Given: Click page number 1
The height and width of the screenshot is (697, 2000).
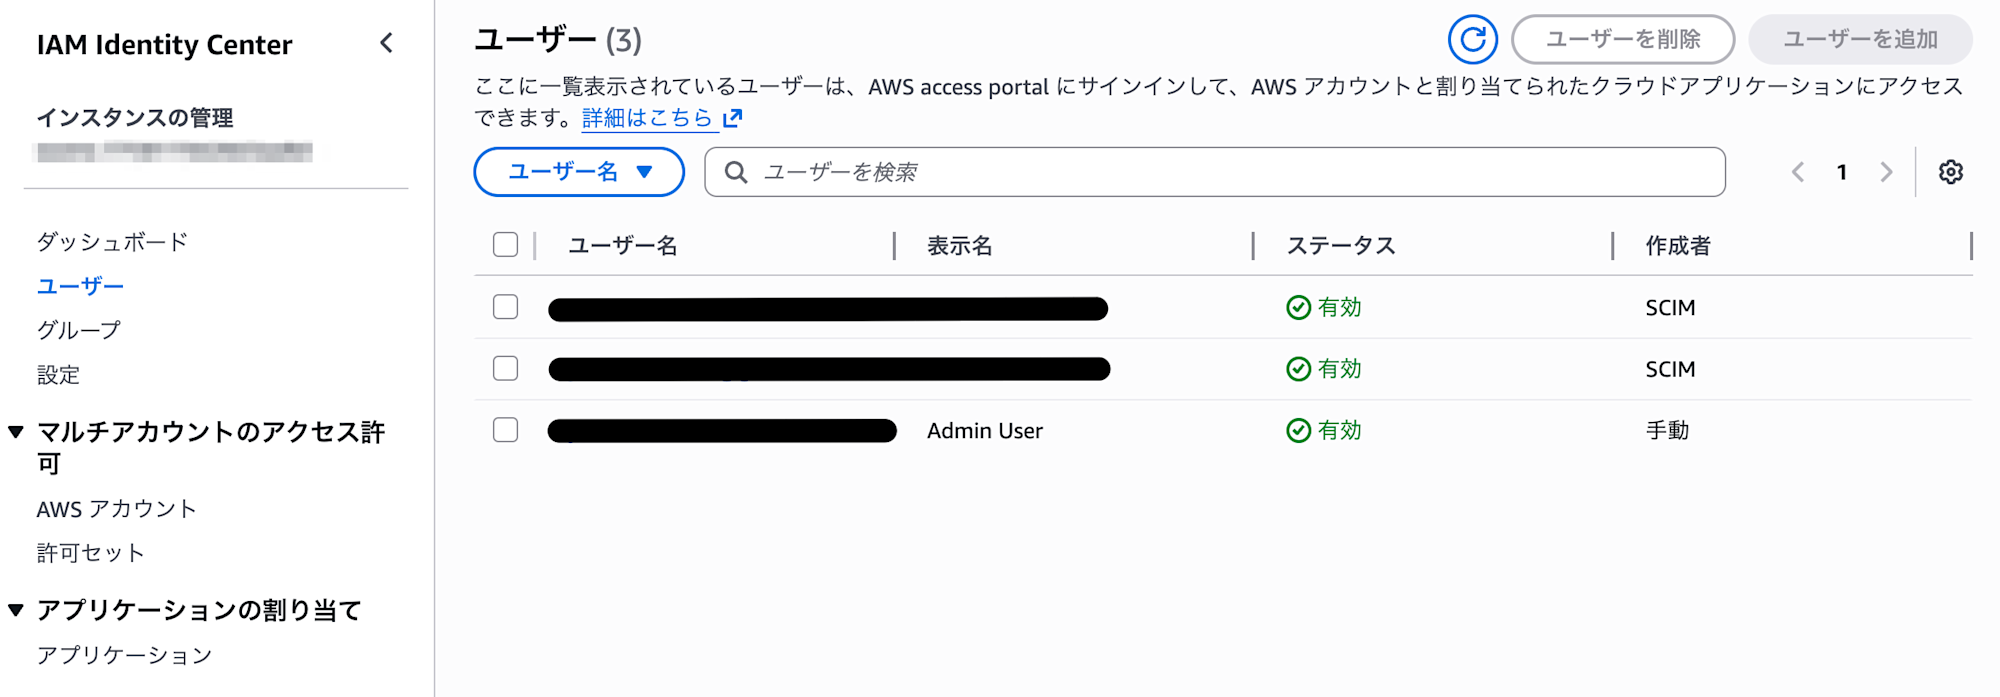Looking at the screenshot, I should tap(1841, 172).
